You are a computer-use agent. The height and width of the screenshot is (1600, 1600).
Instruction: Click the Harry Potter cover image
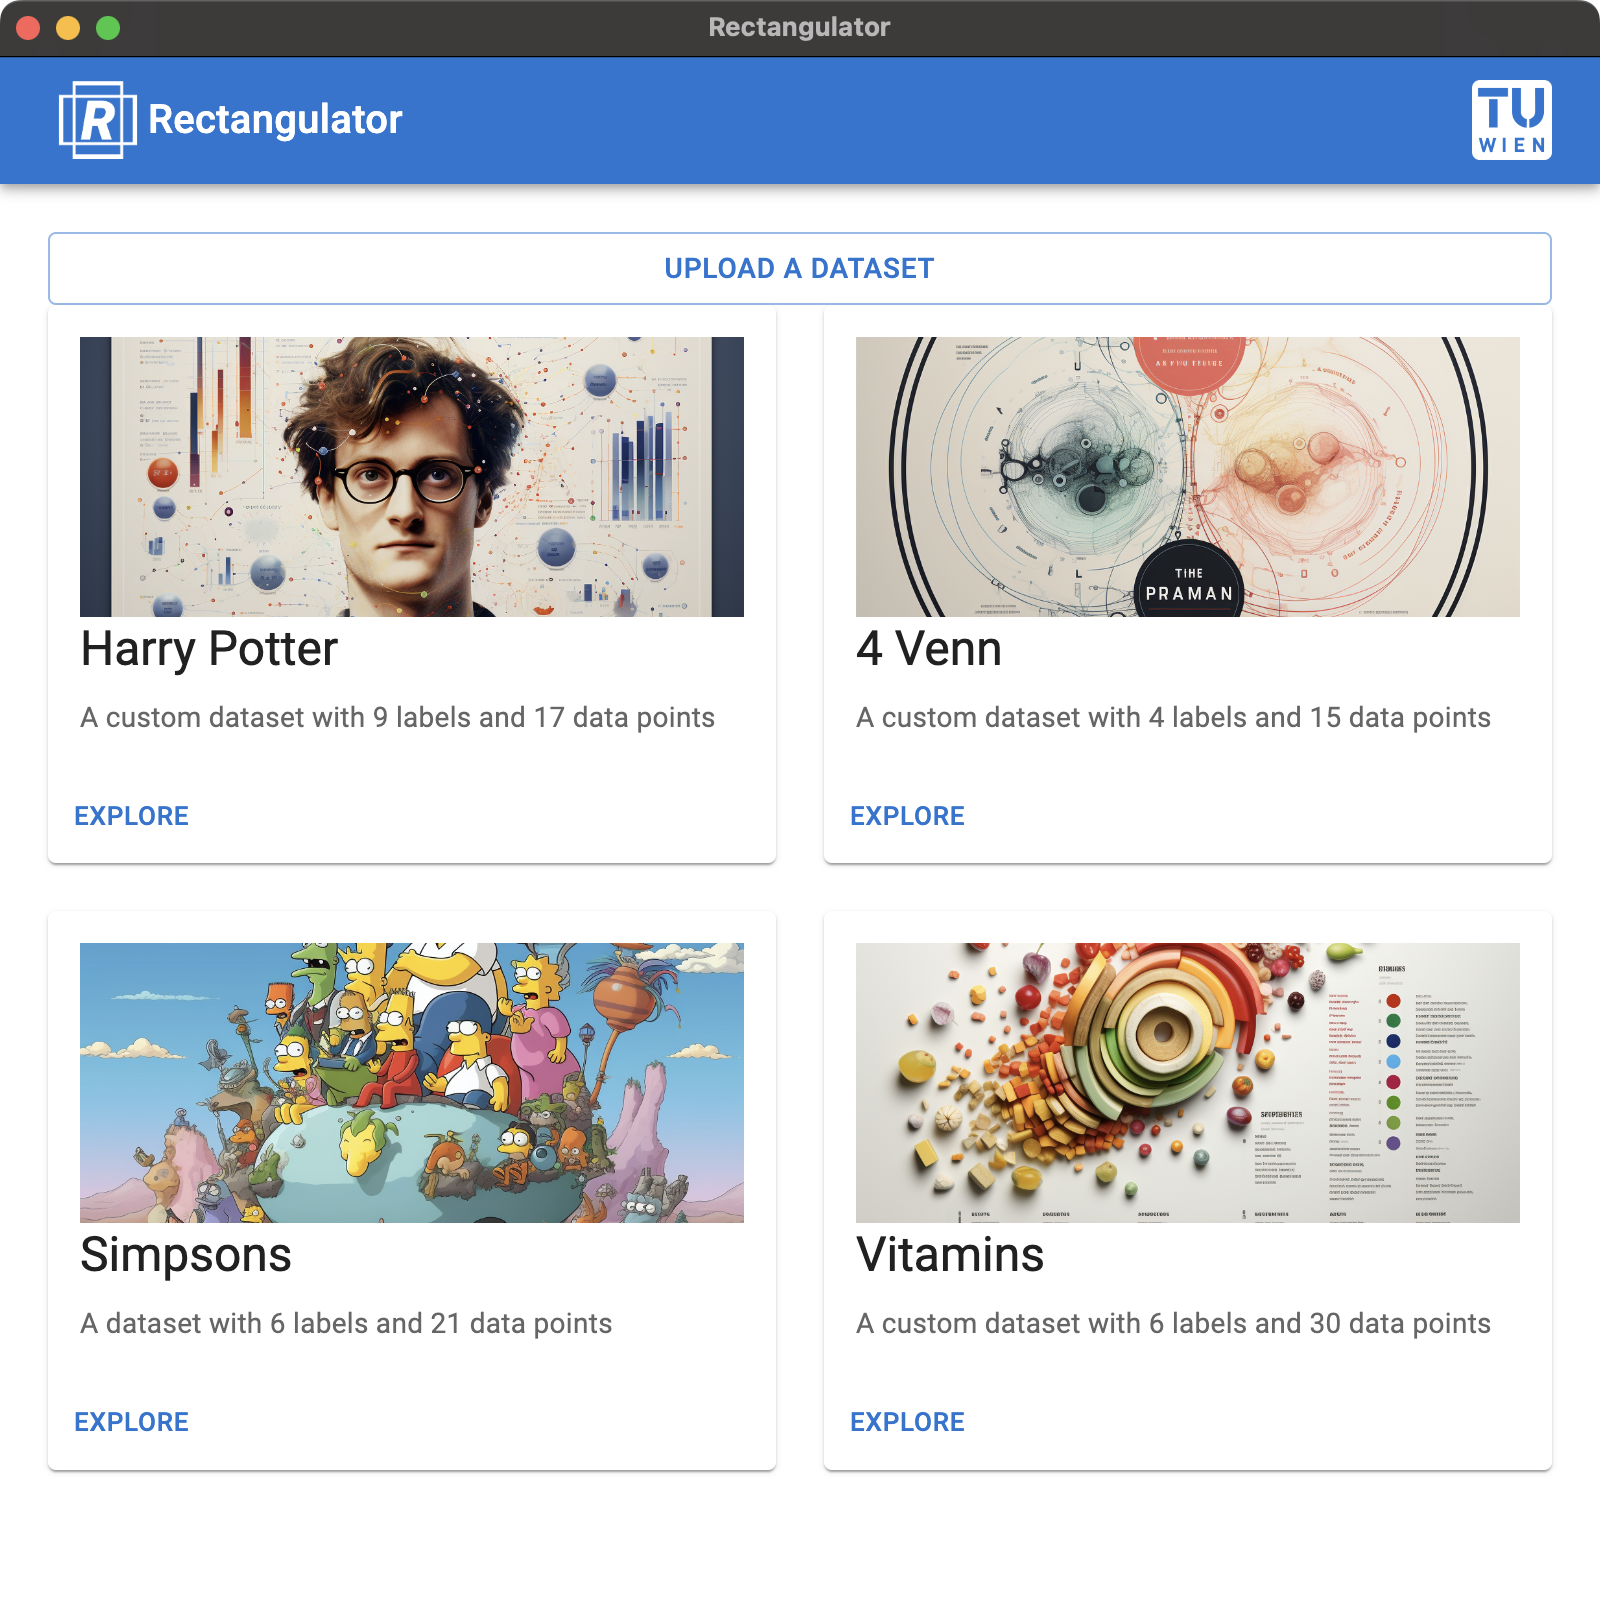(412, 477)
